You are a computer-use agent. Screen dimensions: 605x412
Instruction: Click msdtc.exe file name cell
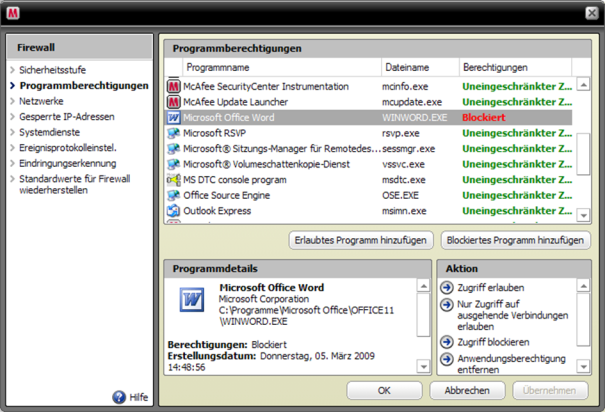tap(404, 180)
